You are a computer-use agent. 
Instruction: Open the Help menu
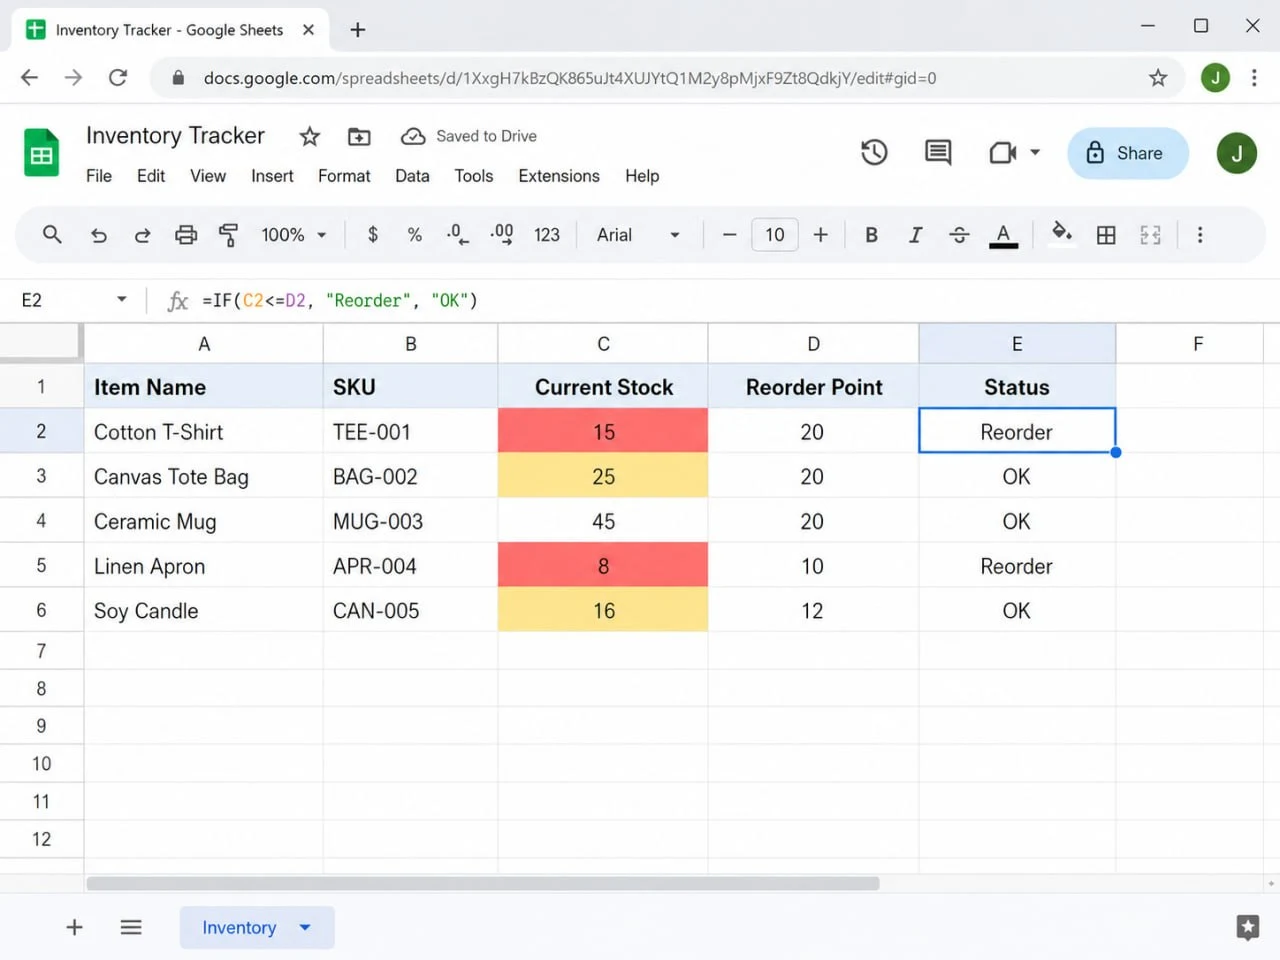click(642, 176)
